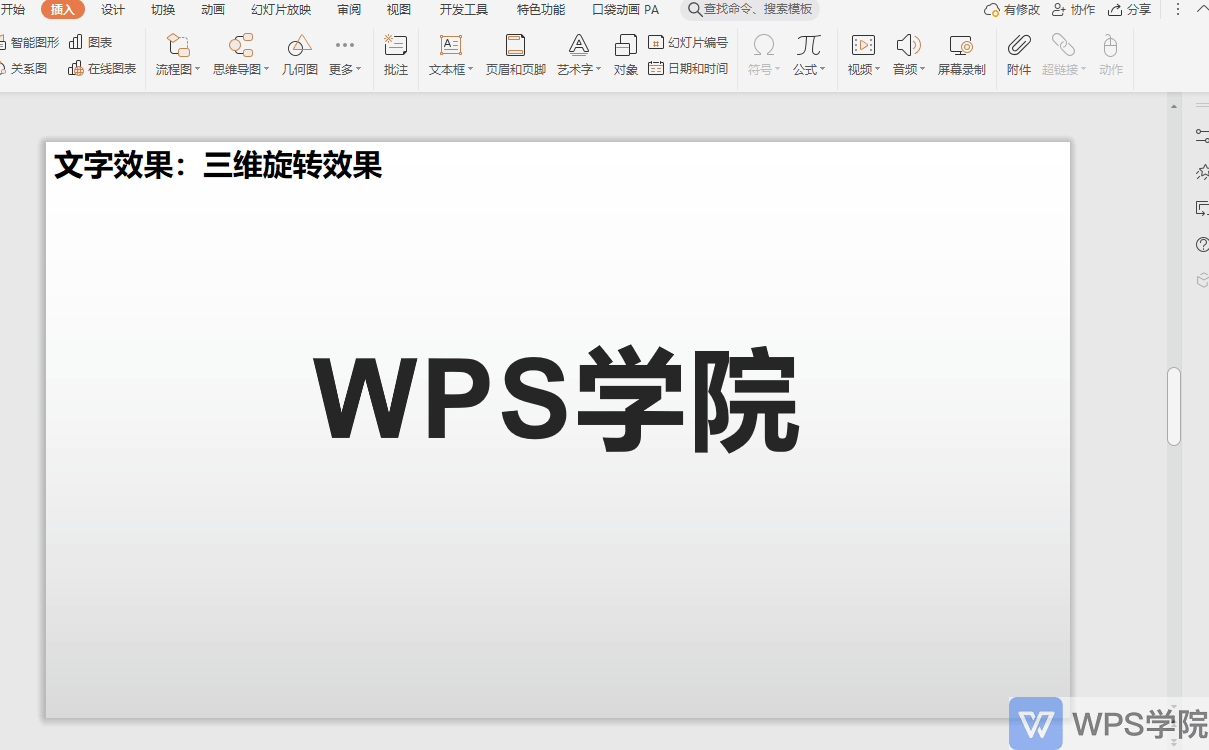Open the 切换 transitions tab
The height and width of the screenshot is (750, 1209).
pyautogui.click(x=163, y=10)
